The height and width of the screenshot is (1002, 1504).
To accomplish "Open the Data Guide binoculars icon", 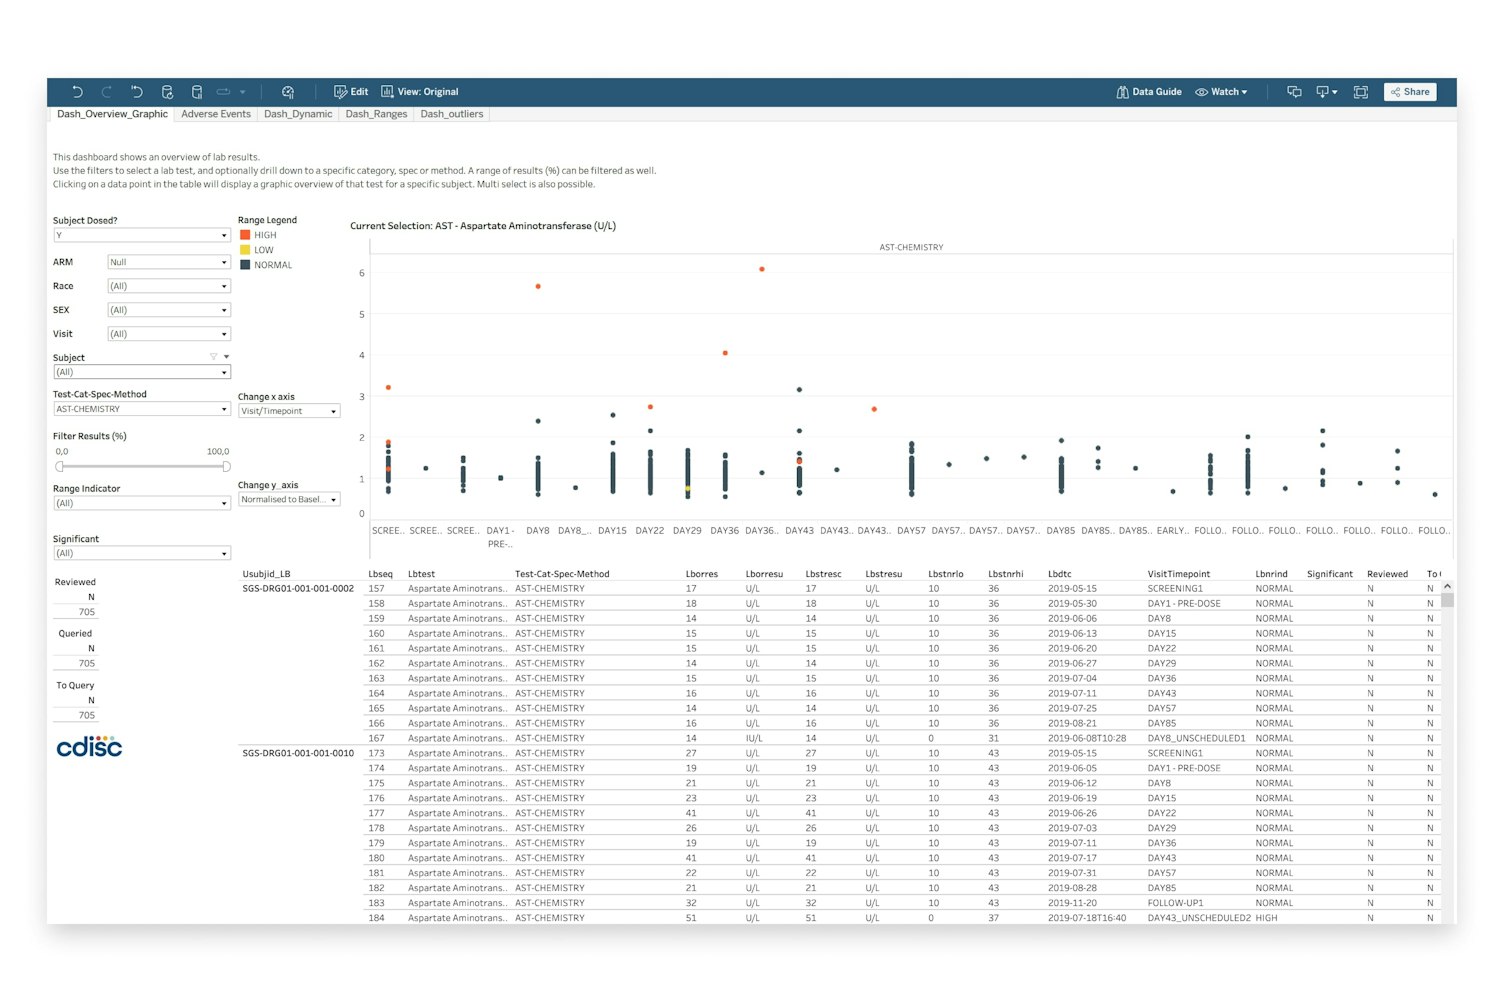I will (1148, 92).
